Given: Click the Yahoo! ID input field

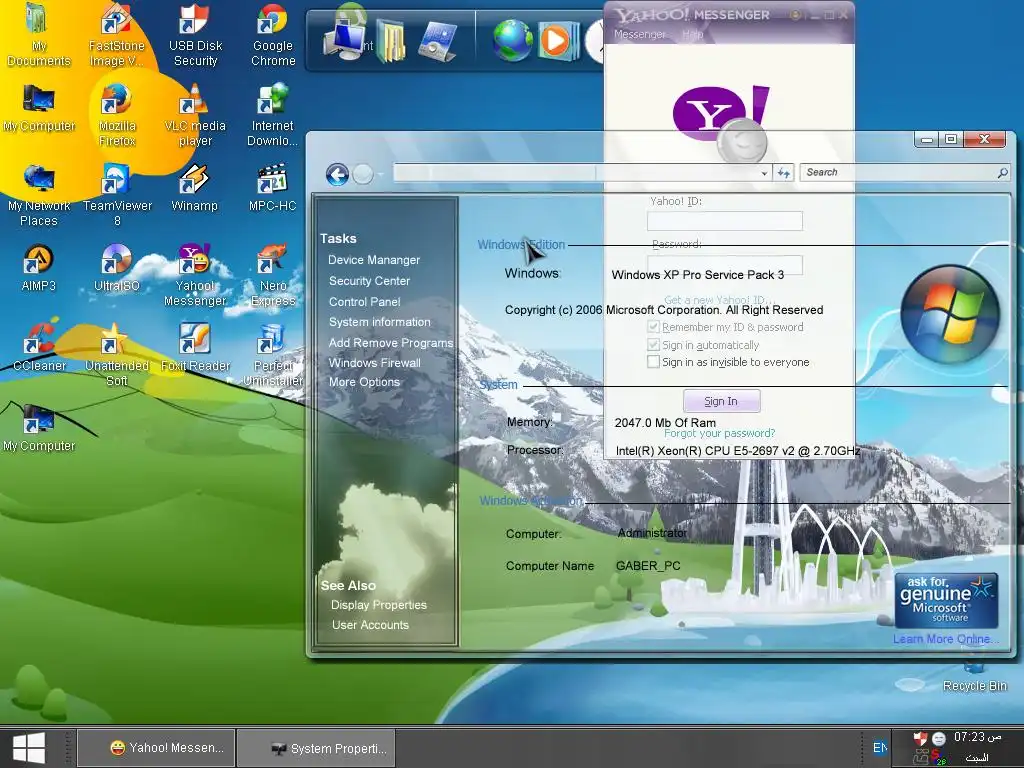Looking at the screenshot, I should 724,221.
